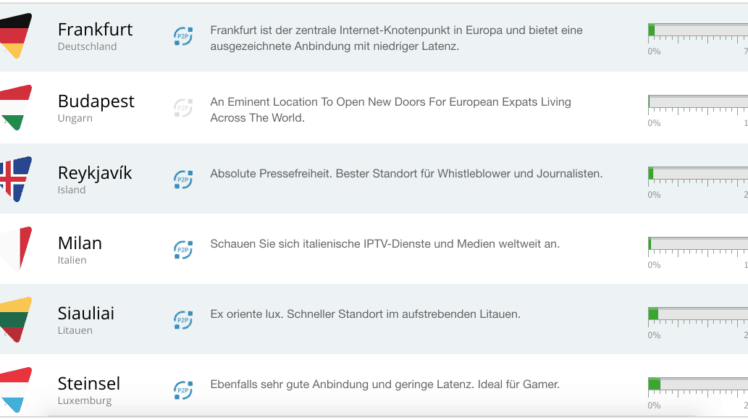Choose the Milan server name
This screenshot has height=420, width=748.
tap(80, 243)
